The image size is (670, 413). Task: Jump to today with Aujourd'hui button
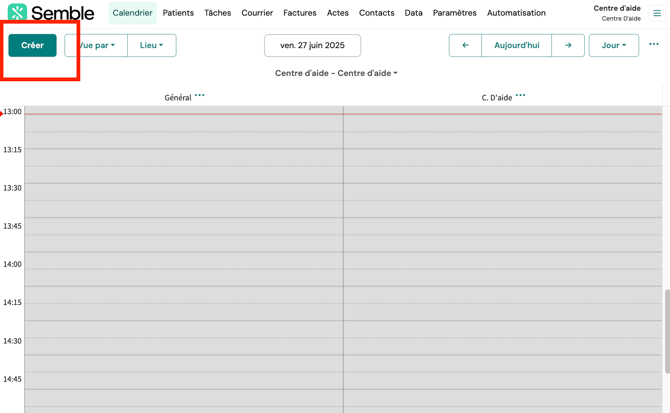516,45
